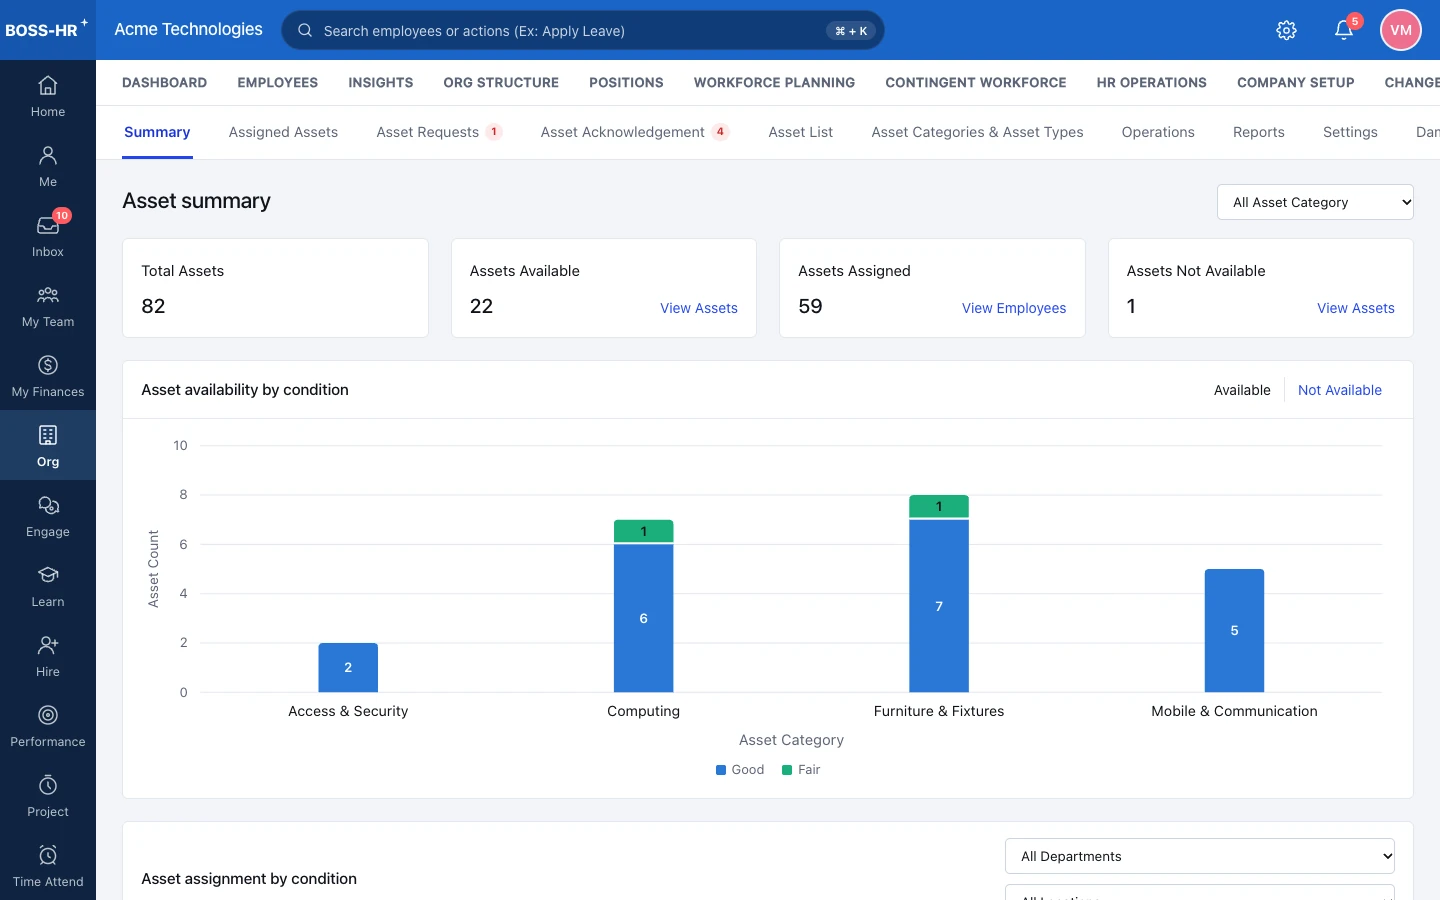Open the Performance sidebar icon

[x=48, y=726]
